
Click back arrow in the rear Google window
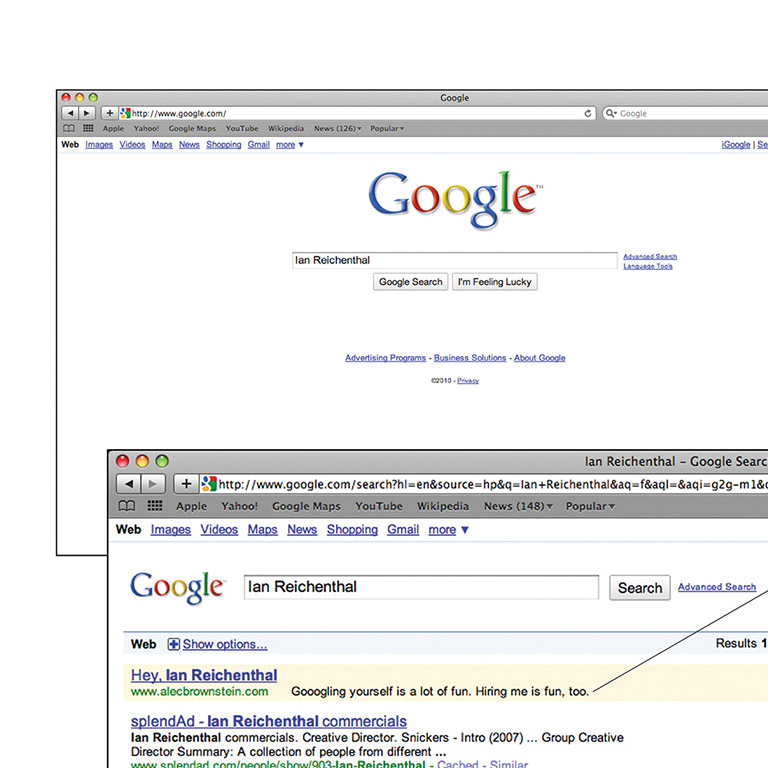pyautogui.click(x=70, y=113)
